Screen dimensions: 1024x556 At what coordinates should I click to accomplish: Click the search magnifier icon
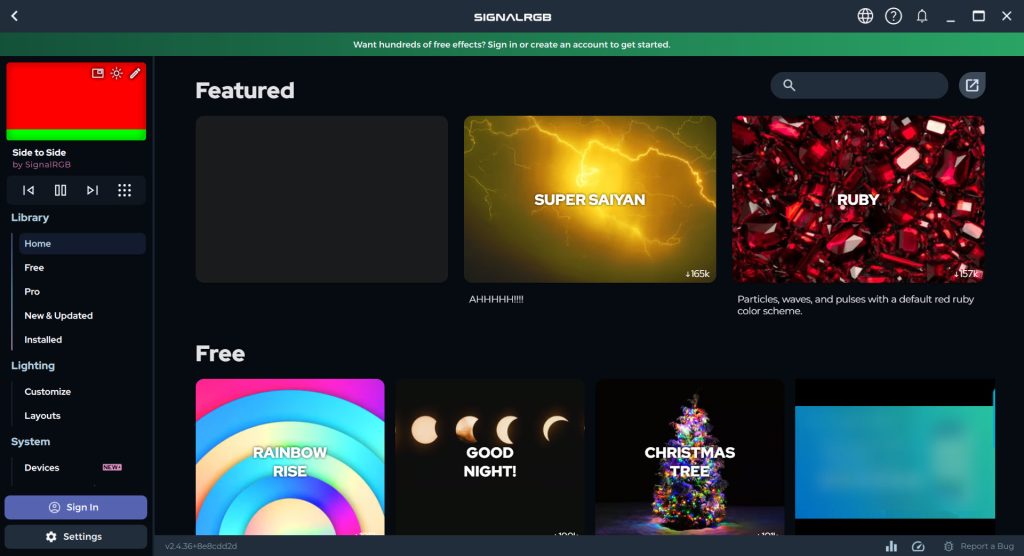(789, 85)
